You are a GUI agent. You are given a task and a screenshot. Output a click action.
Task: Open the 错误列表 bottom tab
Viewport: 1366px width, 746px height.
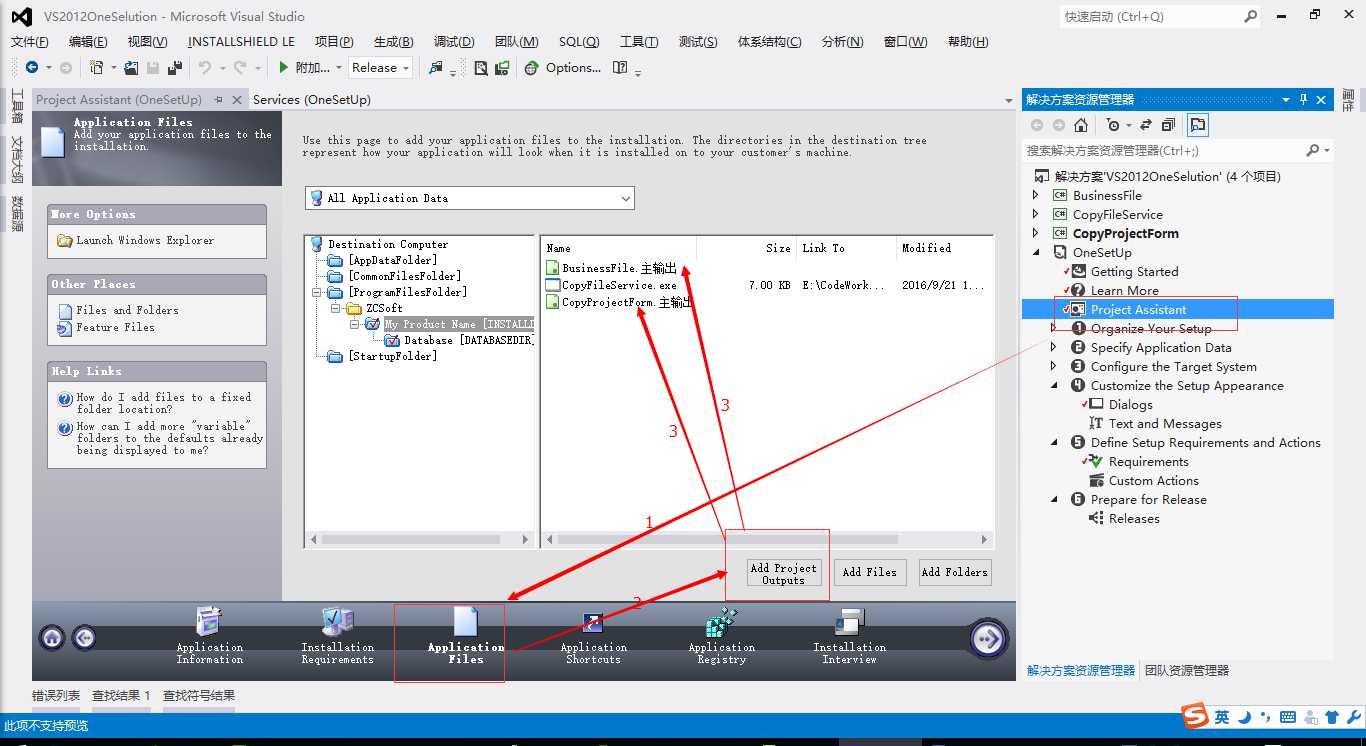[x=56, y=696]
